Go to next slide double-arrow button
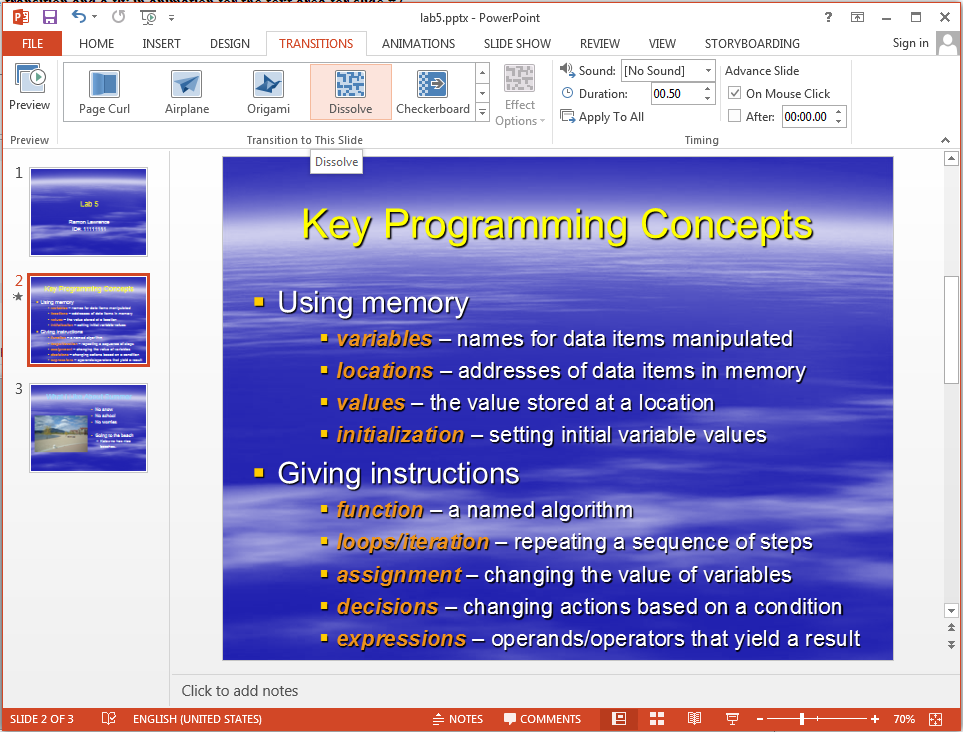Screen dimensions: 963x732 (951, 645)
